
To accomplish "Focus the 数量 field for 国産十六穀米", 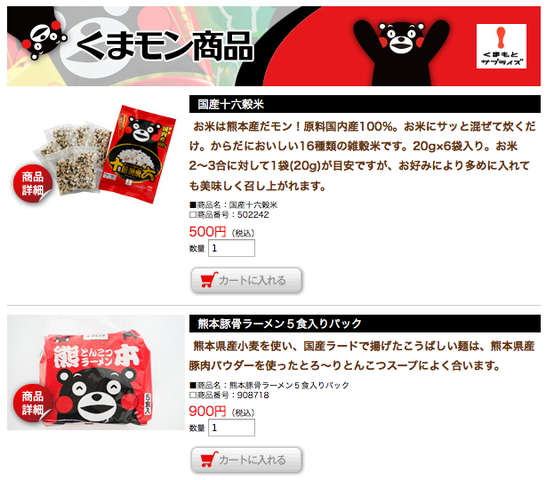I will click(231, 248).
